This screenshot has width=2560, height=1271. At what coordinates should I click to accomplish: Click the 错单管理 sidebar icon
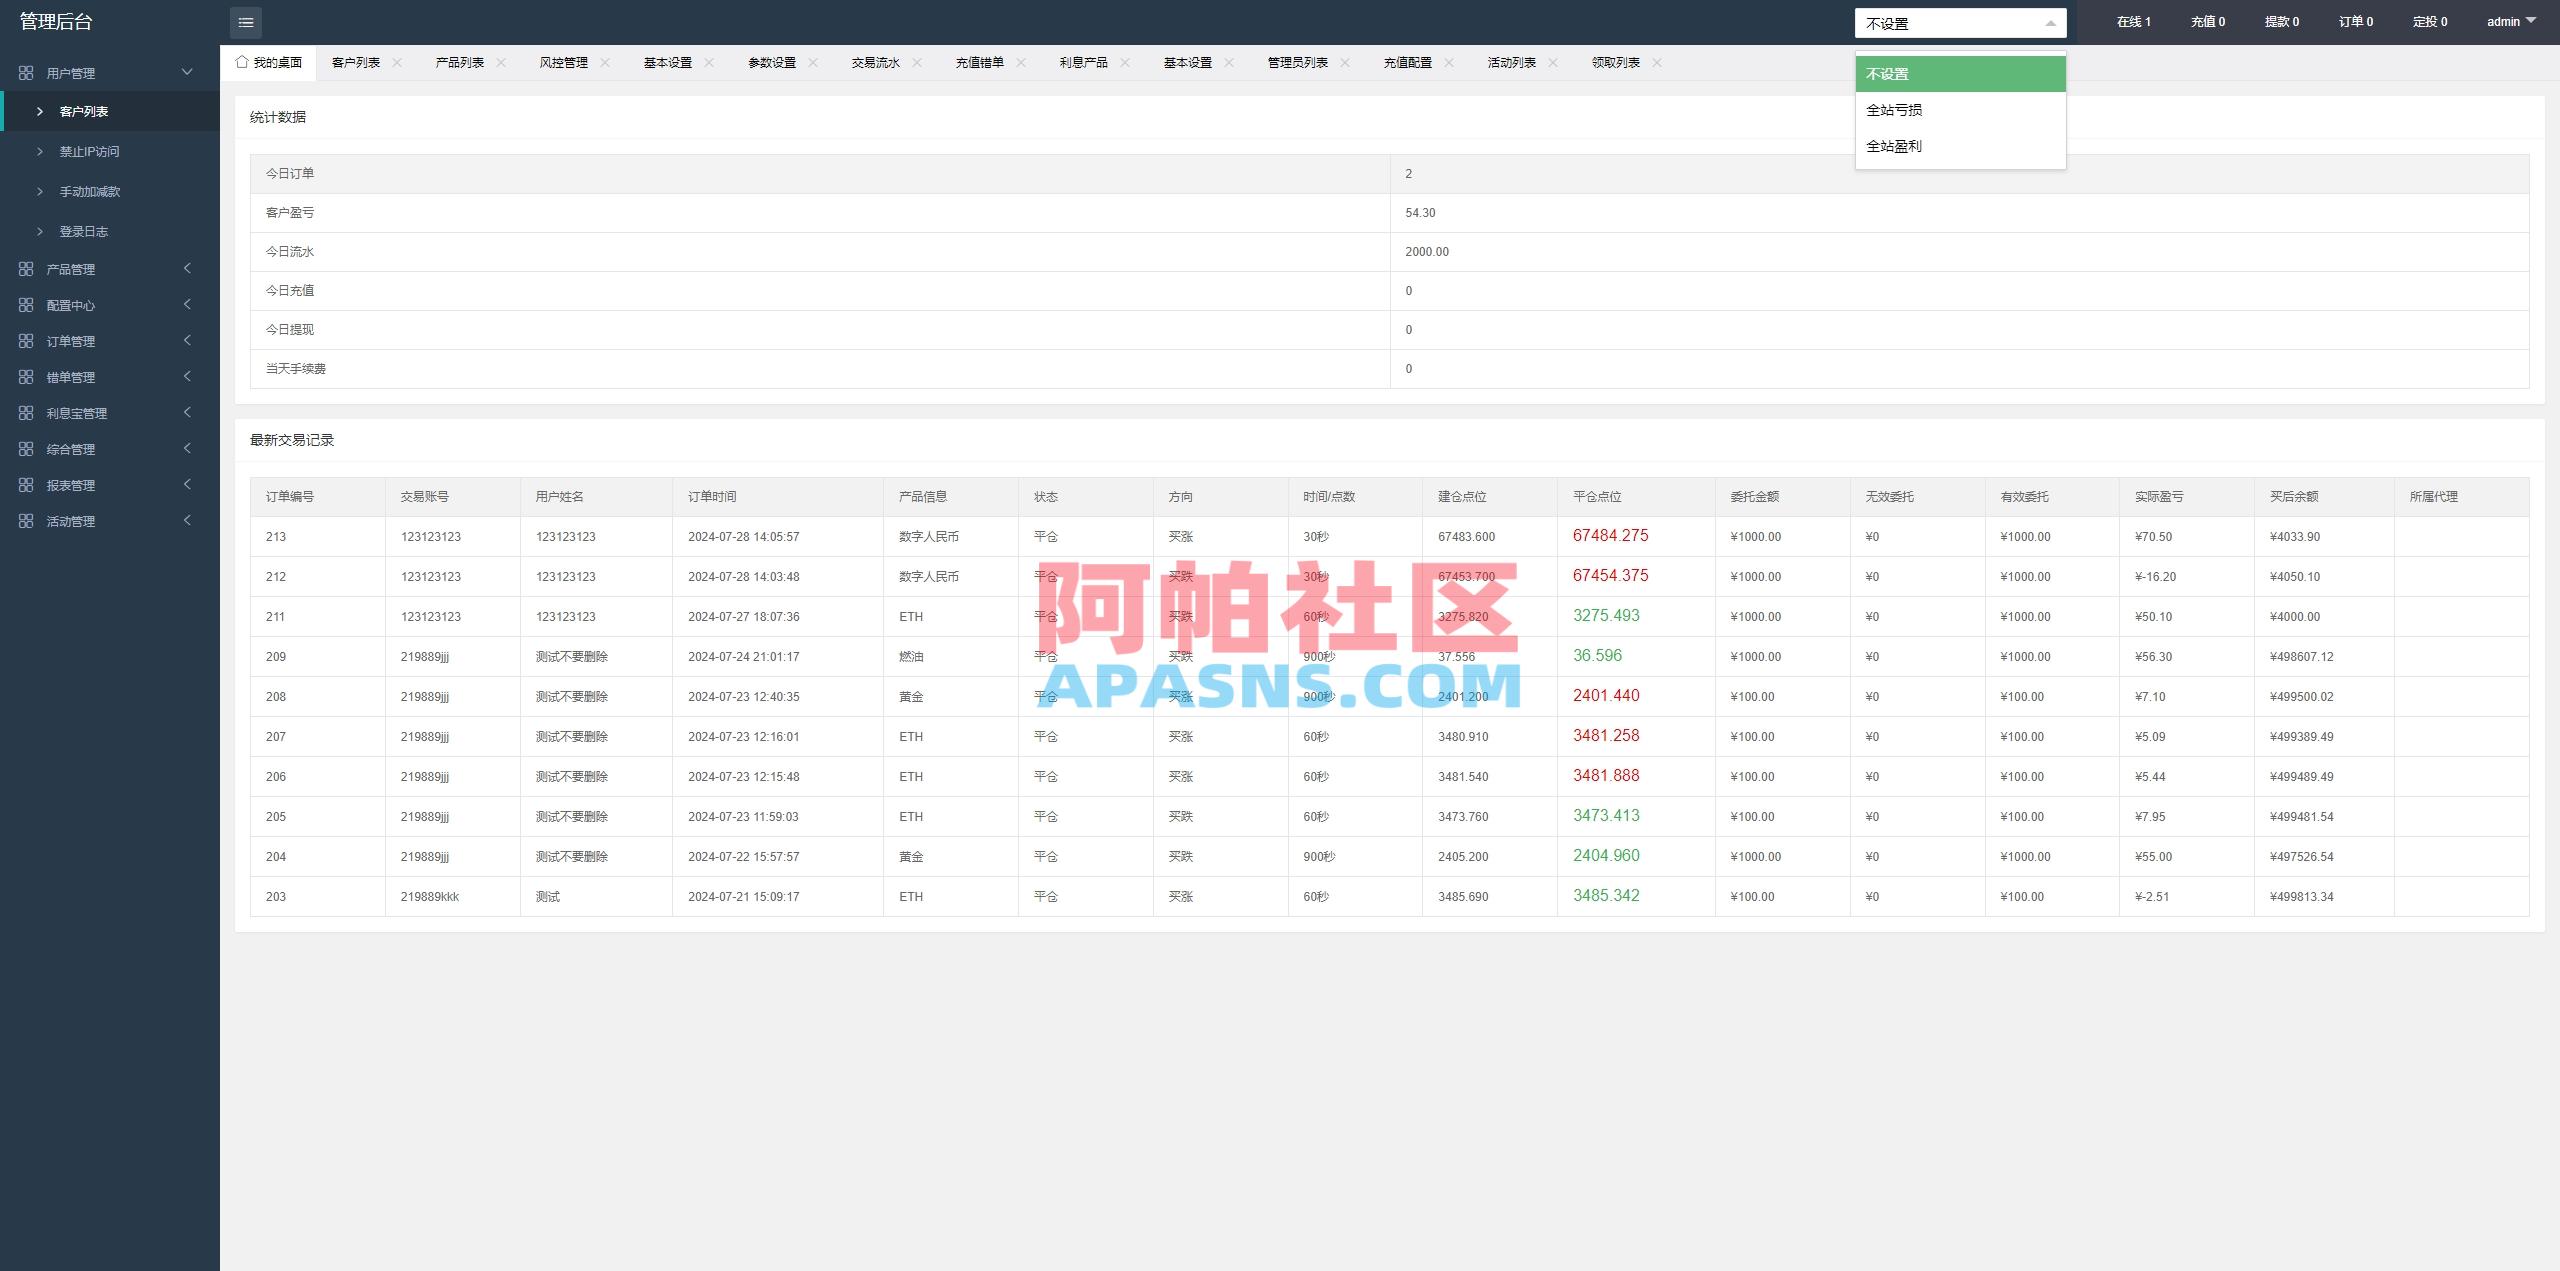pos(26,376)
